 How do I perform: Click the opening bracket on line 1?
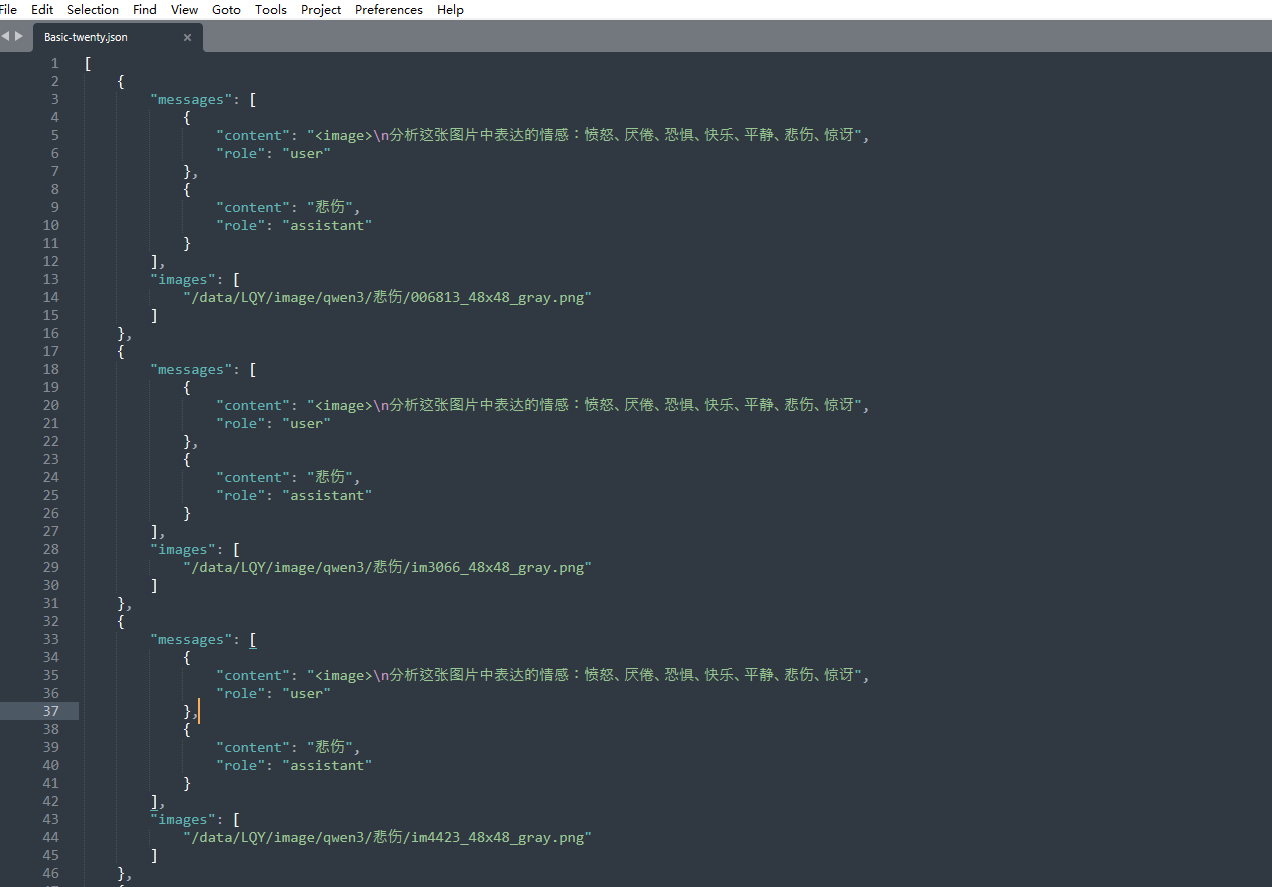(88, 63)
